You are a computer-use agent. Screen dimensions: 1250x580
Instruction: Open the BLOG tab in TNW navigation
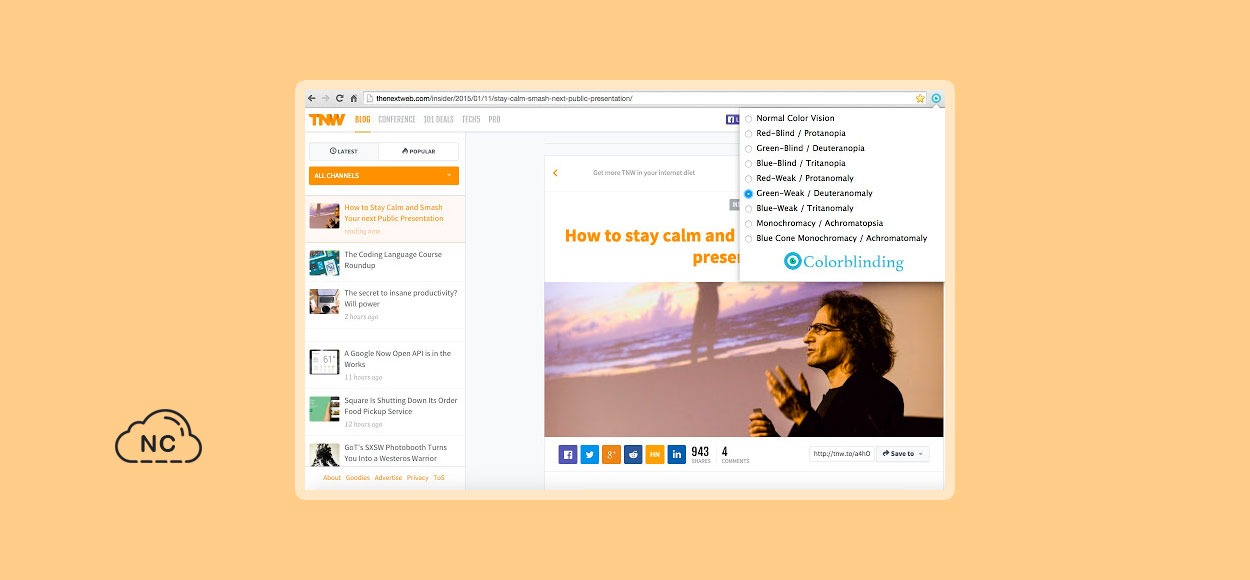(362, 120)
